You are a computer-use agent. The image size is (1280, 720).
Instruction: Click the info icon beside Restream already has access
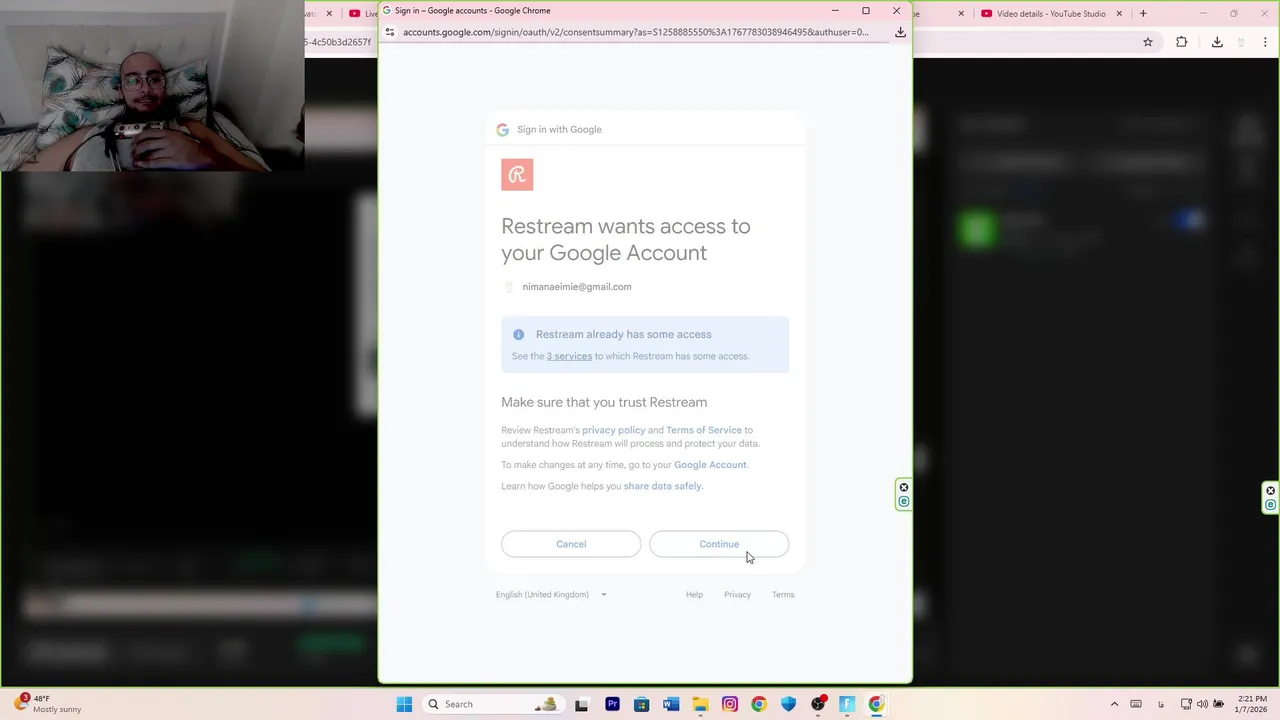click(518, 334)
